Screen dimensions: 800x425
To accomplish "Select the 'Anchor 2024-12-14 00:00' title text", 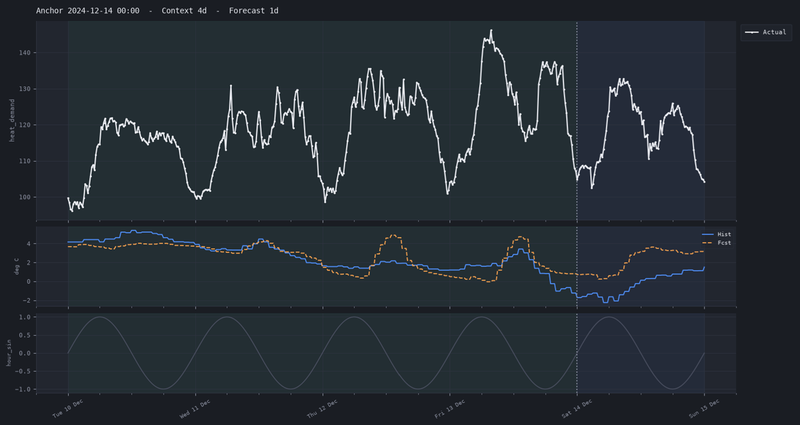I will [x=87, y=11].
